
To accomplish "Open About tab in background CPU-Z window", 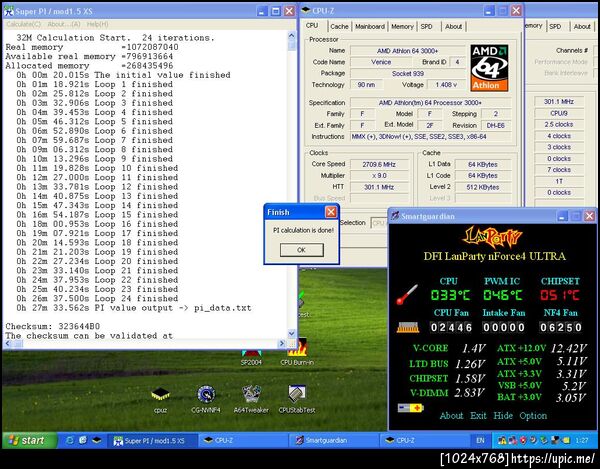I will coord(582,26).
